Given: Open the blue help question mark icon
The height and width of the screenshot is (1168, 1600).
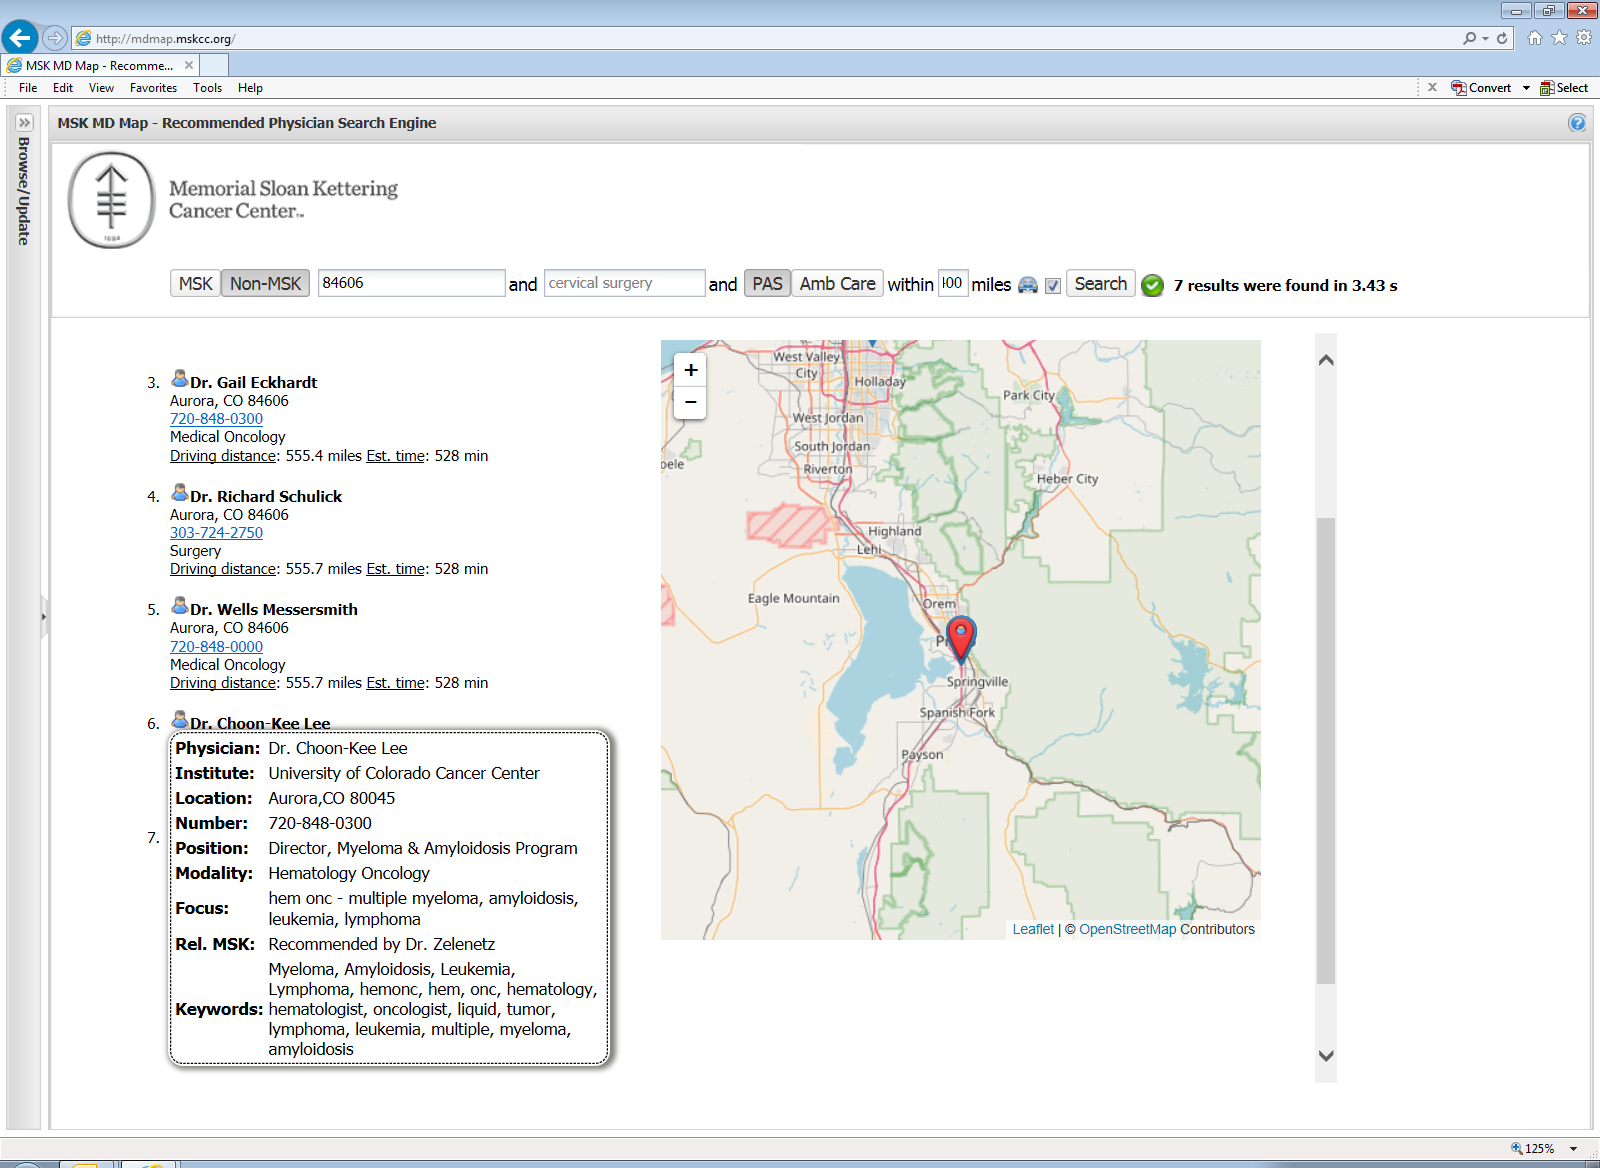Looking at the screenshot, I should click(x=1577, y=123).
